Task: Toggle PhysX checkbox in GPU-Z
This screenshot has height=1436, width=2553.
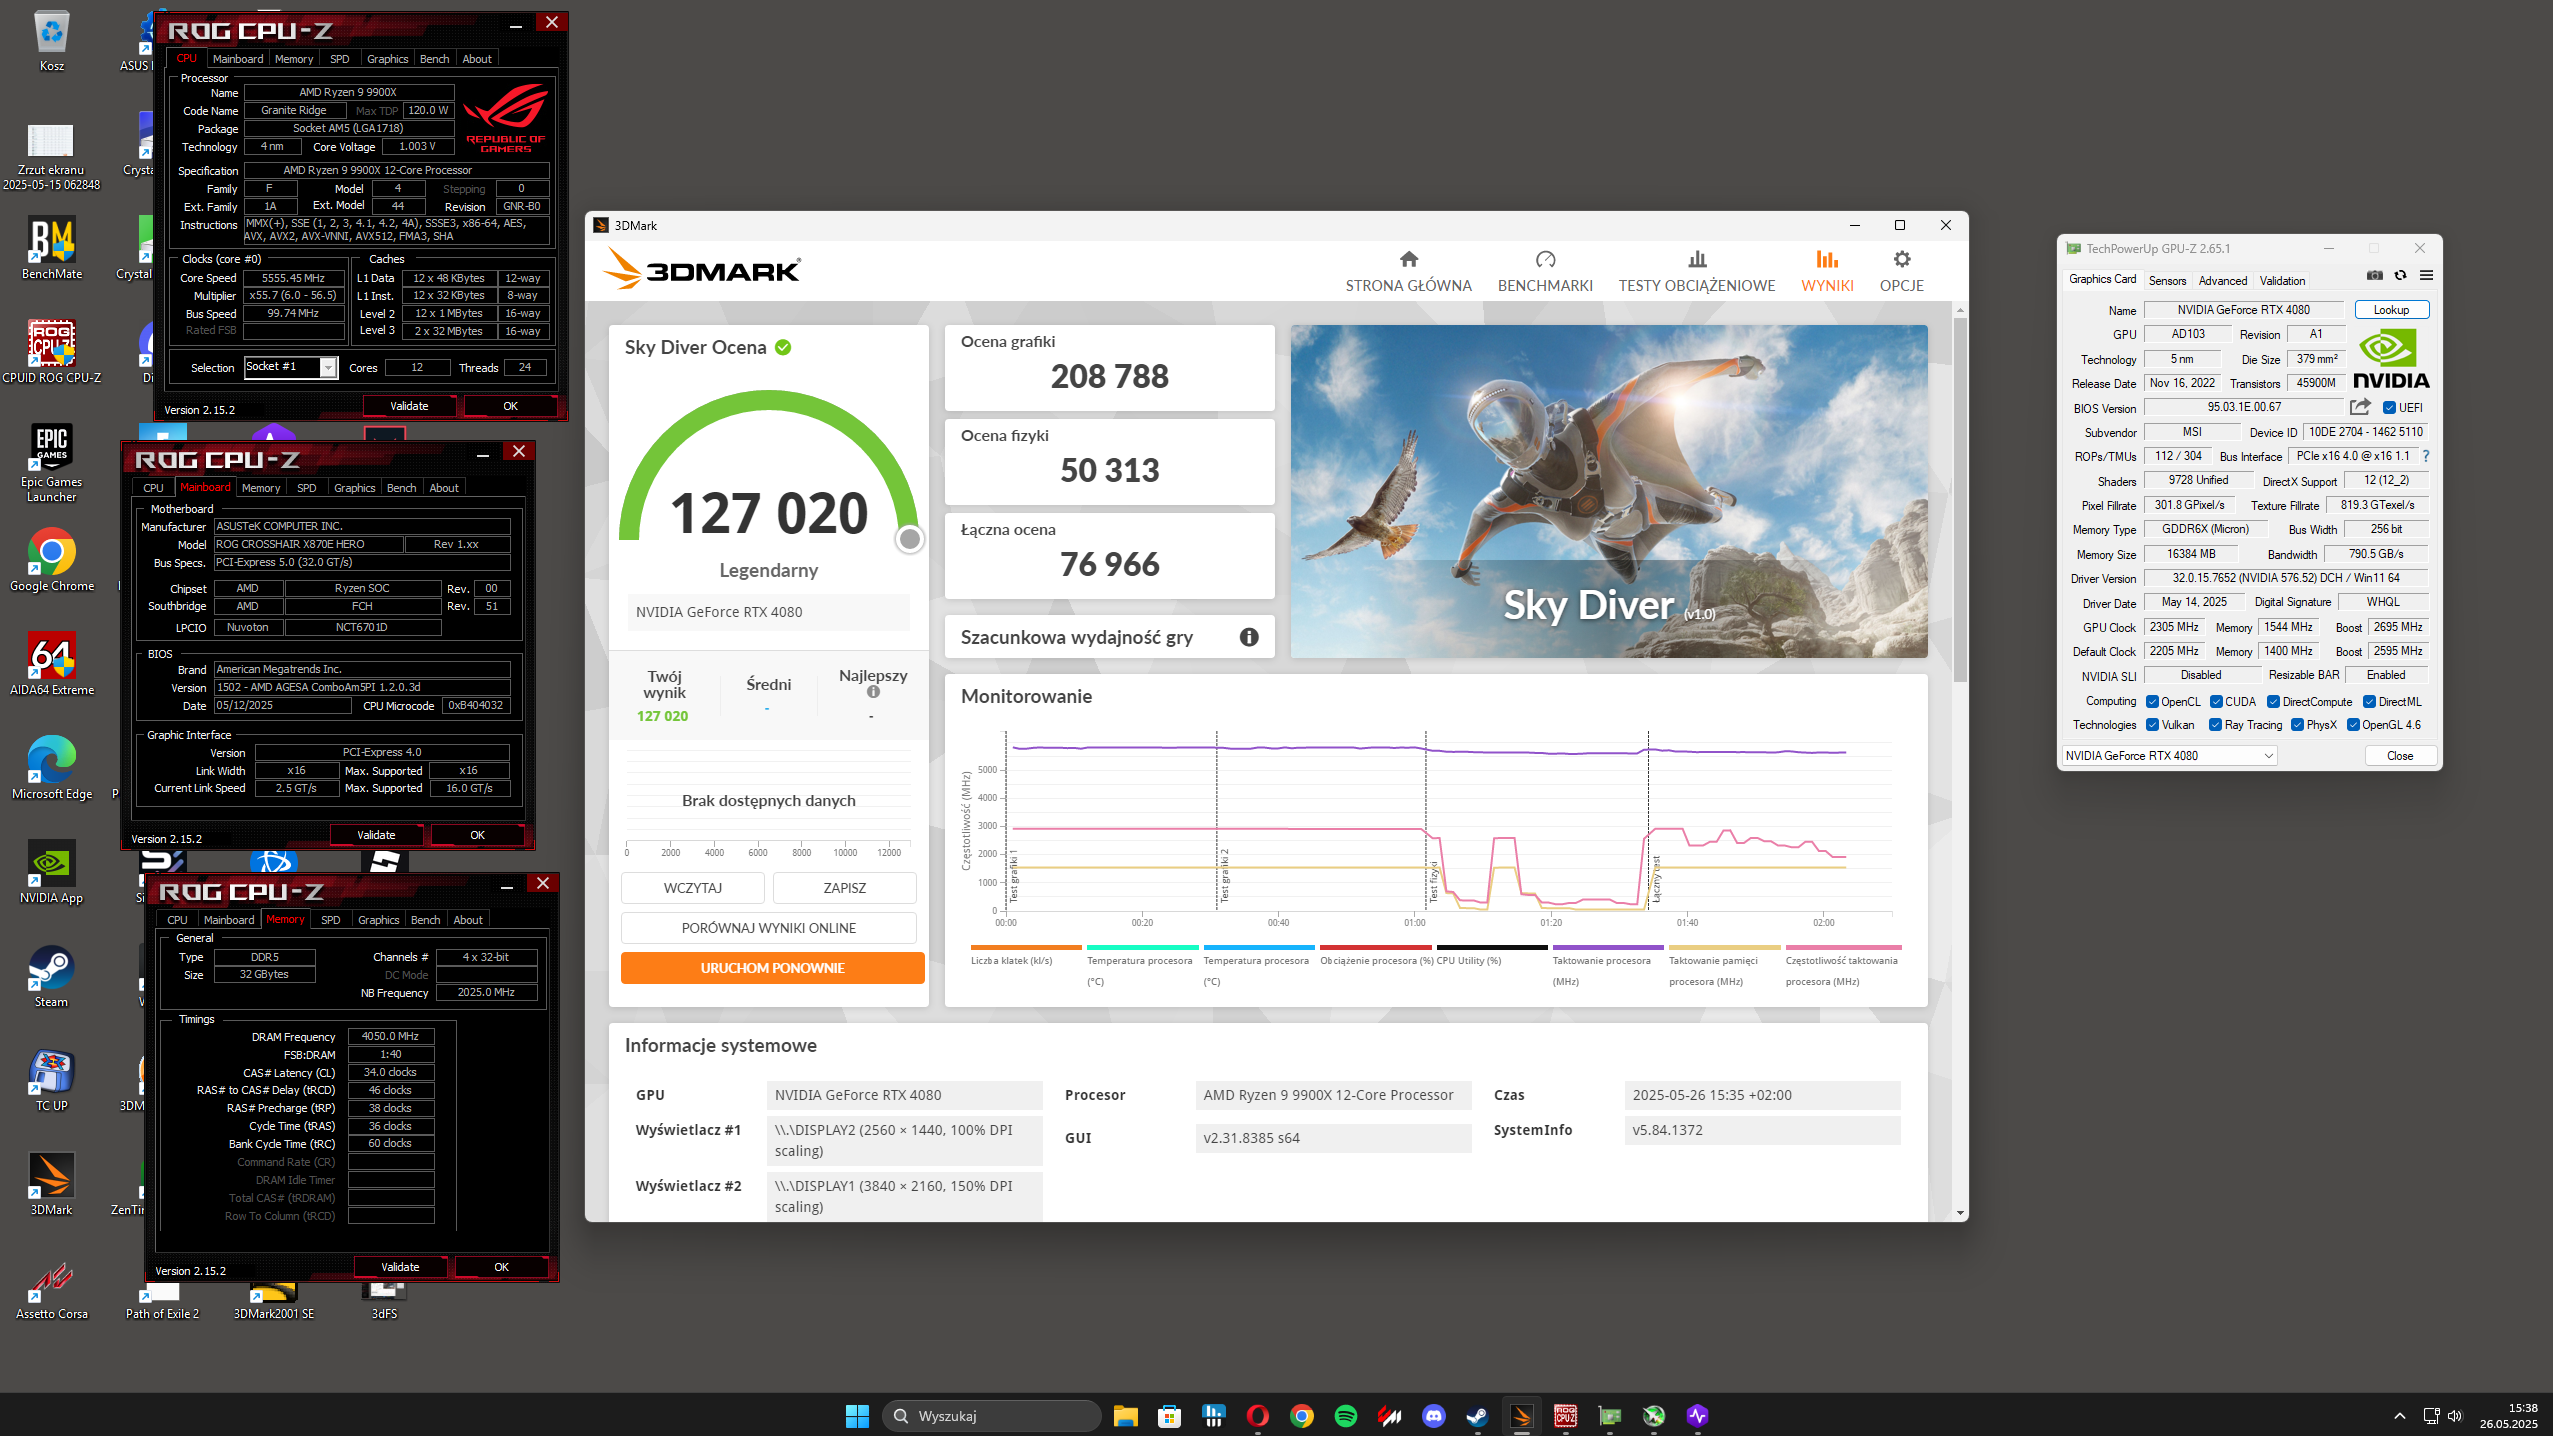Action: coord(2297,725)
